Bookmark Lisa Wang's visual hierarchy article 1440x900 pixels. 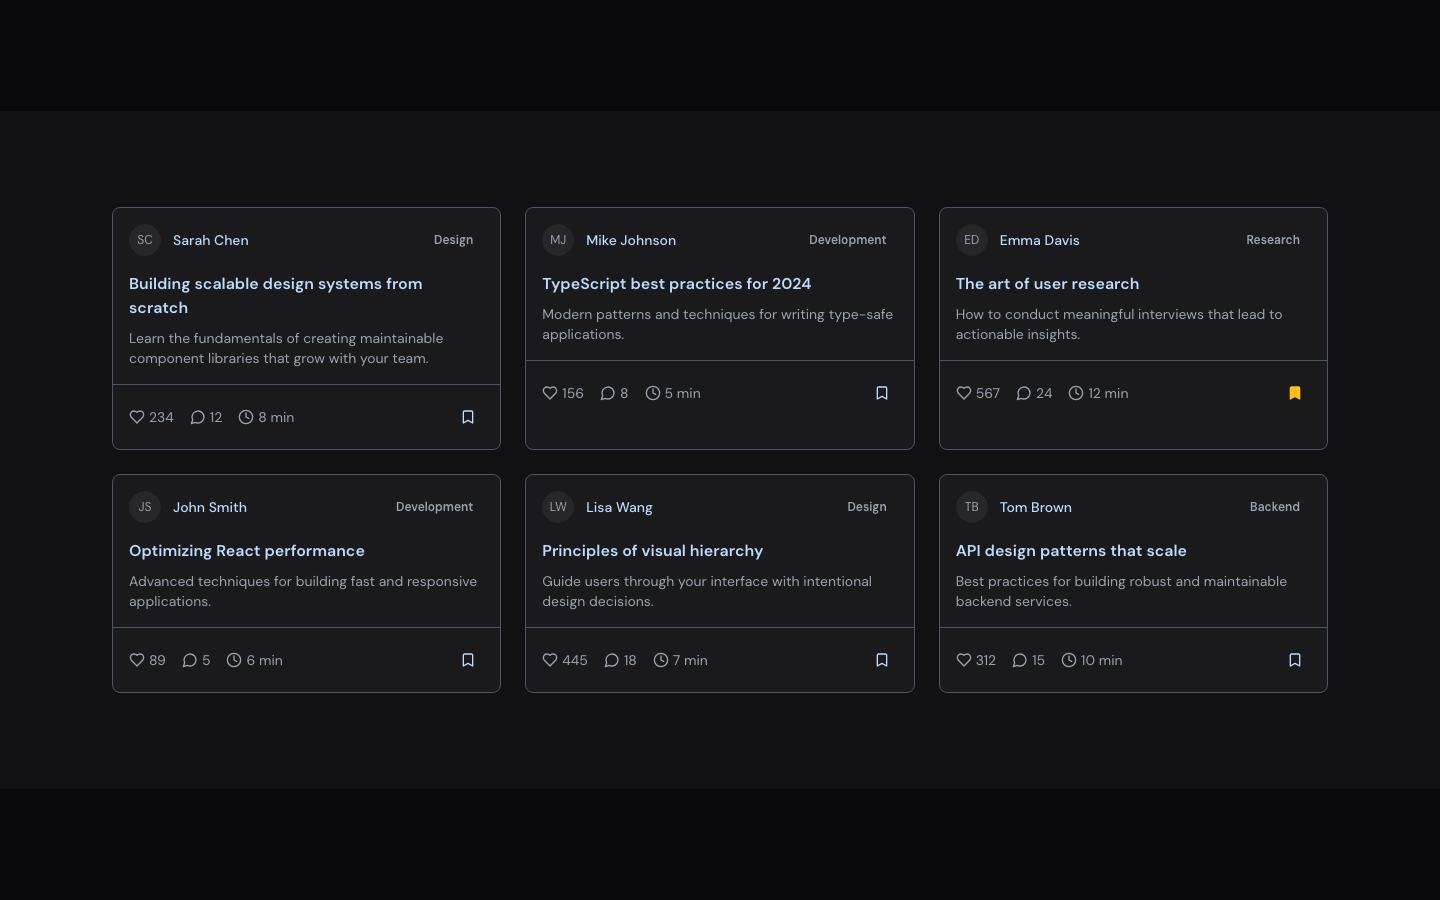[882, 660]
